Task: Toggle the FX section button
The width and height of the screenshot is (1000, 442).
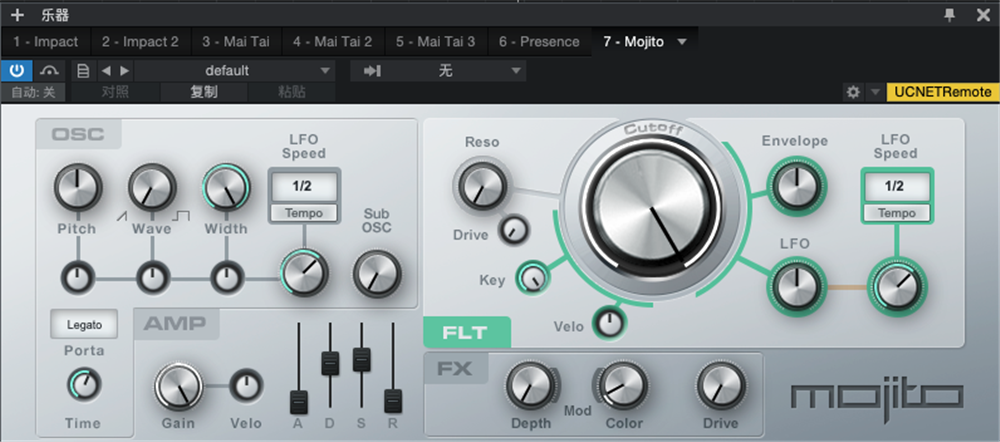Action: pos(455,369)
